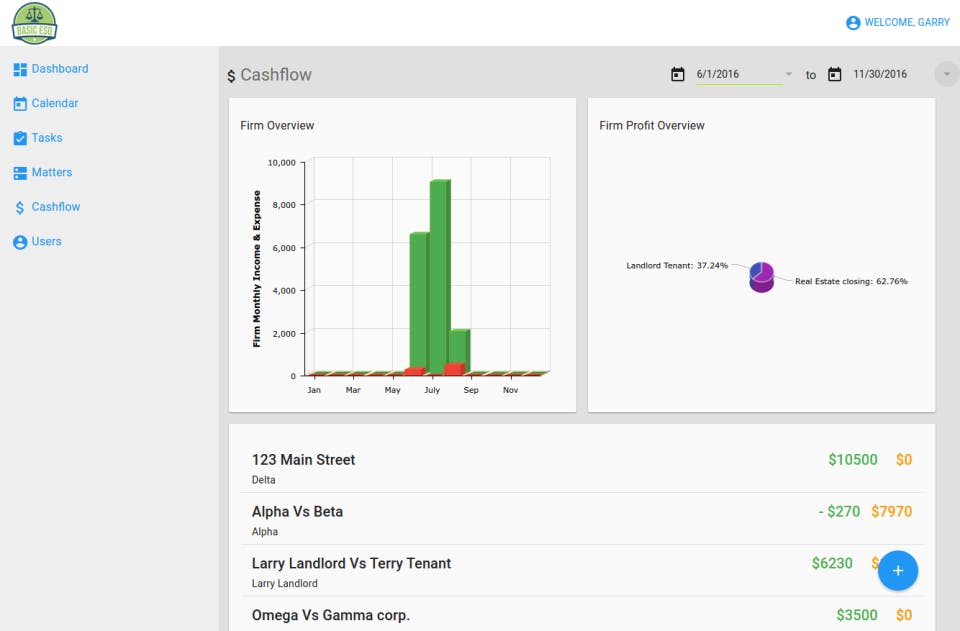Click the Landlord Tenant: 37.24% label
This screenshot has width=960, height=631.
tap(677, 266)
